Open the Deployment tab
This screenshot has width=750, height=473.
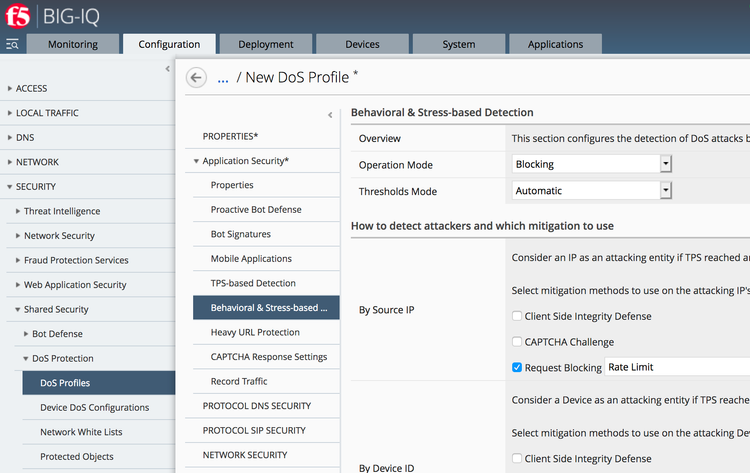266,44
